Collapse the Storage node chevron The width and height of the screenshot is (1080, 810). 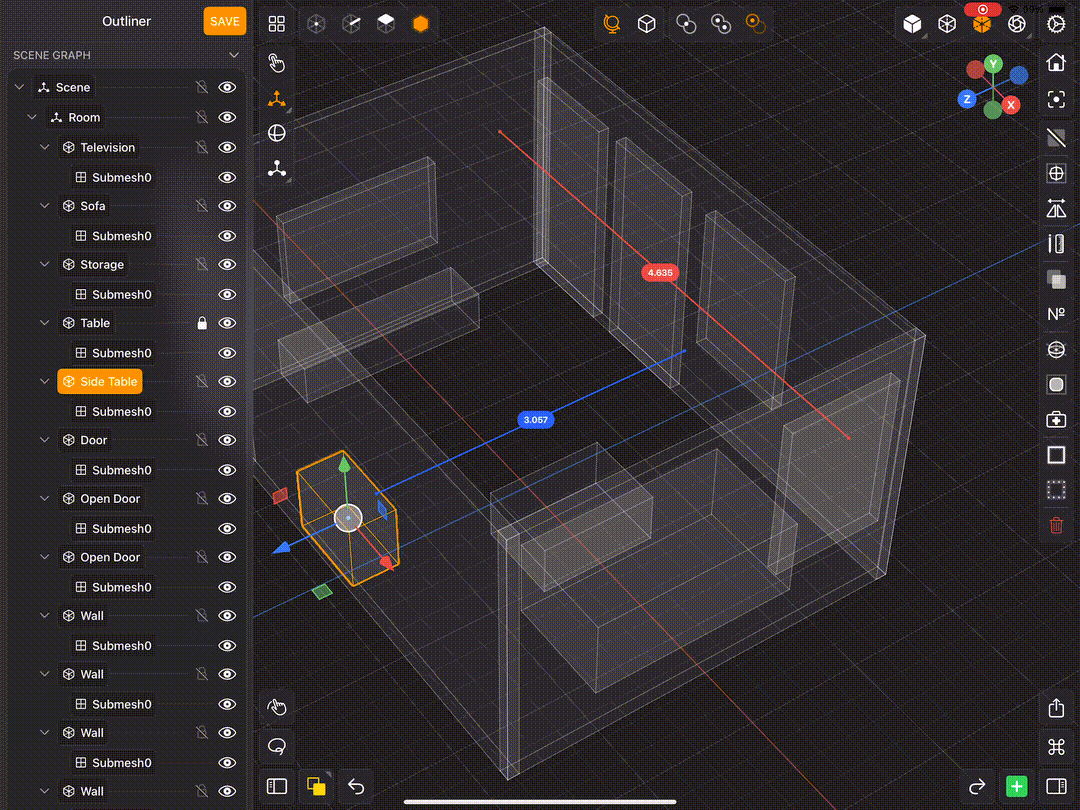click(x=45, y=264)
